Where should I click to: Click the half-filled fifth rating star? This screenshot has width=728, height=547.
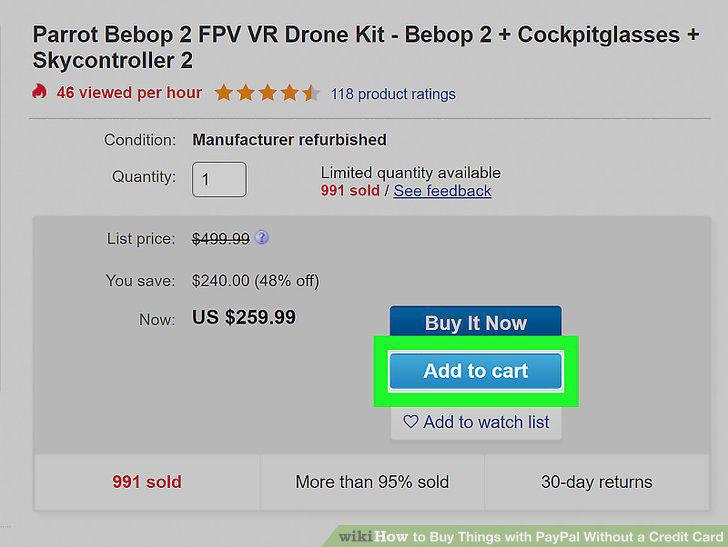tap(311, 93)
